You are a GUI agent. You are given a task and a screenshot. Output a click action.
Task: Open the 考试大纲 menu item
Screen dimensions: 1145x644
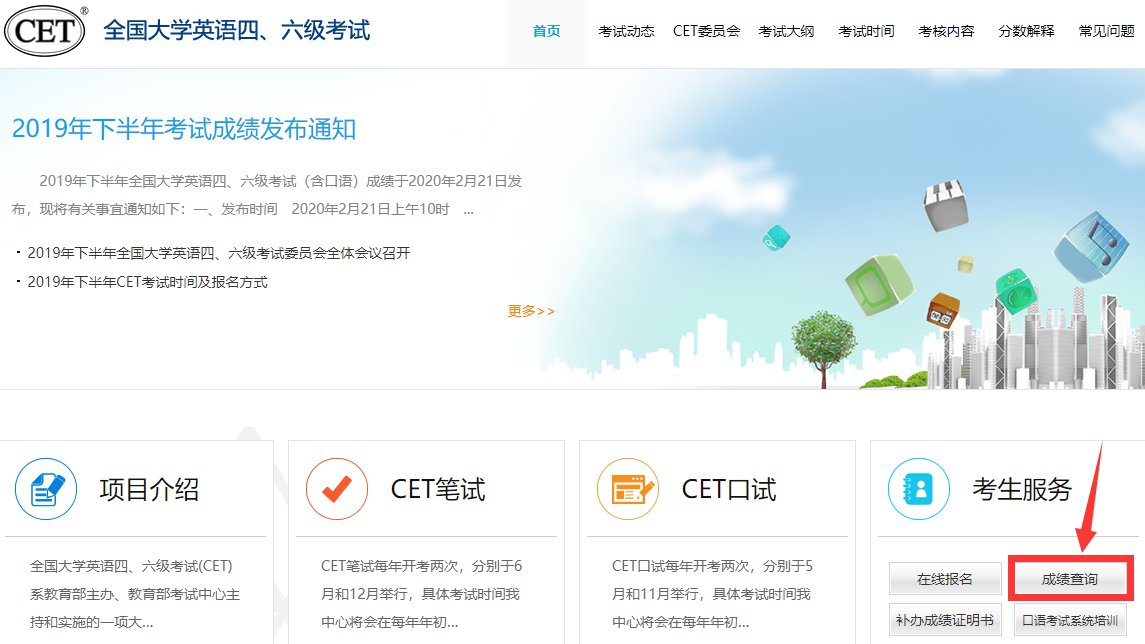point(786,31)
